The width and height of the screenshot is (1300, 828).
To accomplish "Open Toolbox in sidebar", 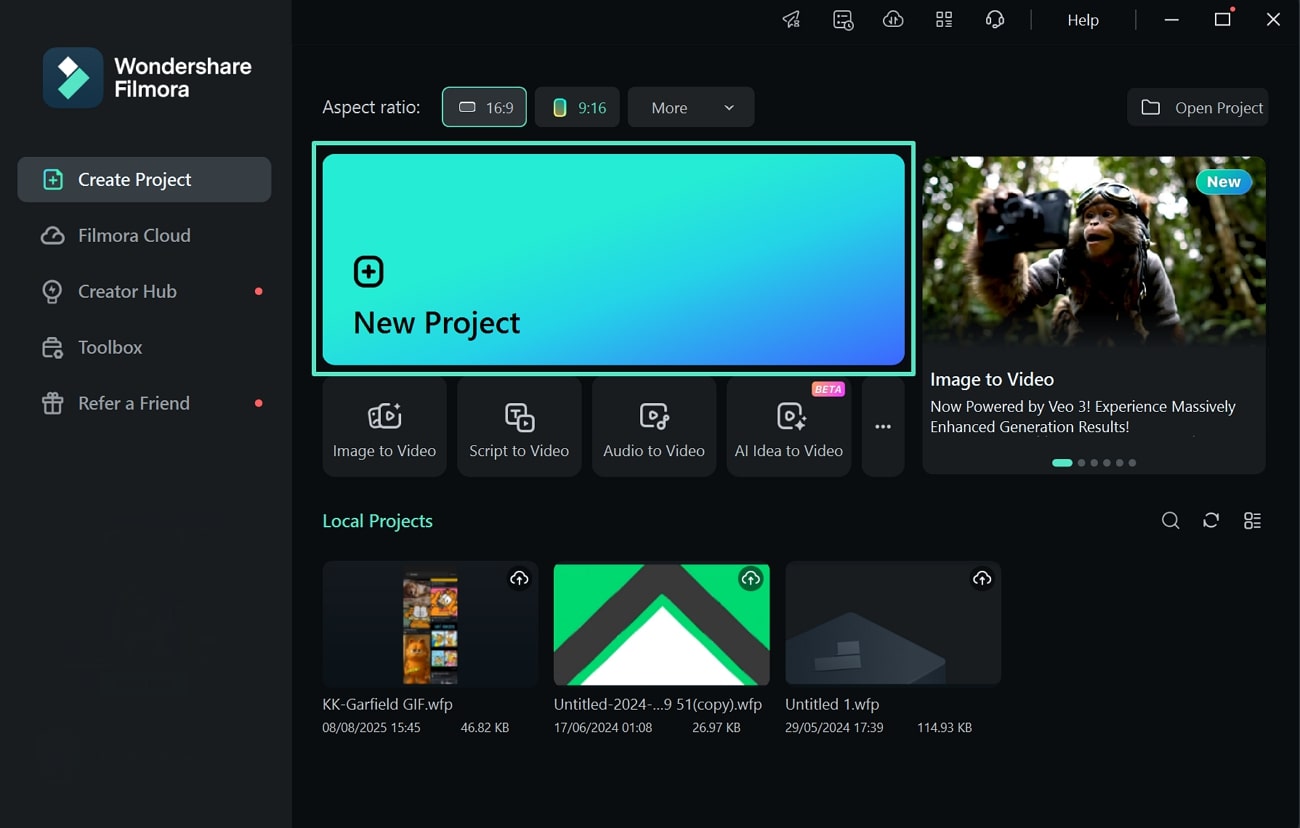I will (144, 348).
